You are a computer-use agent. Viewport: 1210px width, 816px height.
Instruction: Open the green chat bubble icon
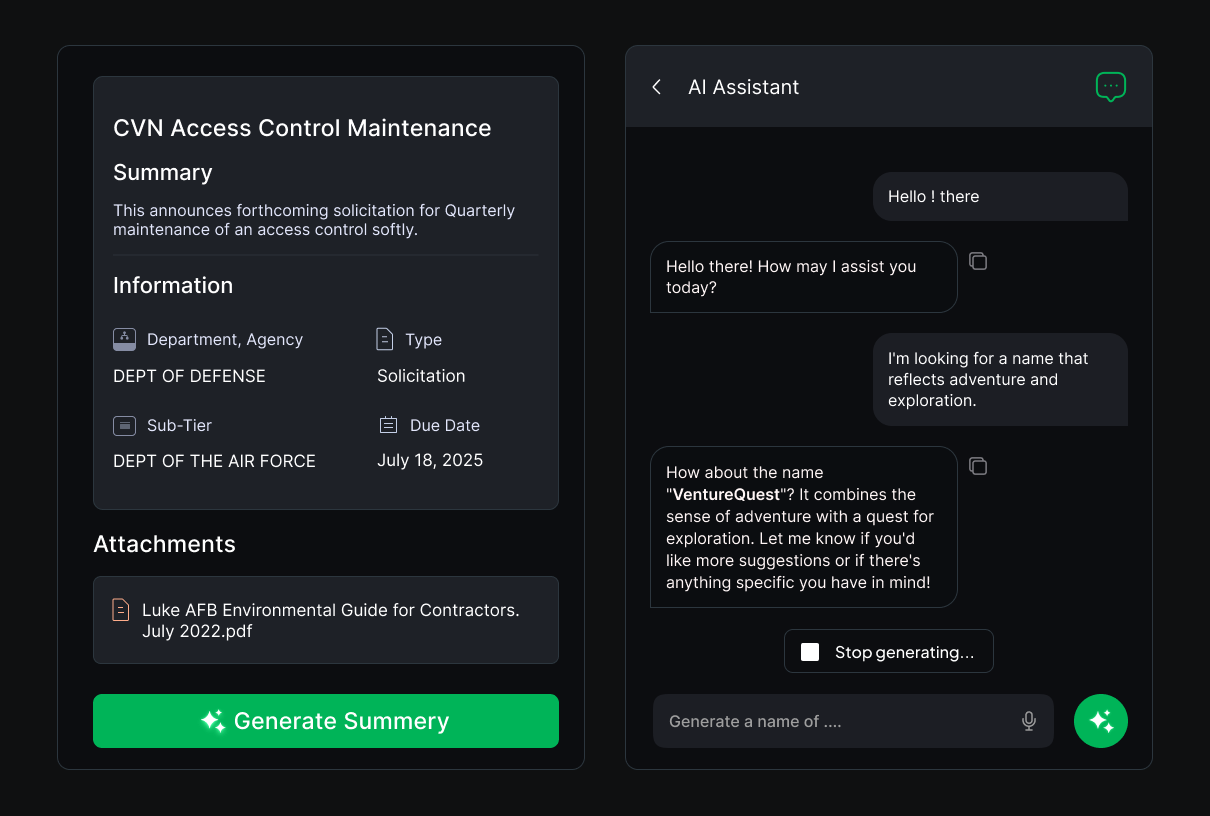coord(1111,87)
